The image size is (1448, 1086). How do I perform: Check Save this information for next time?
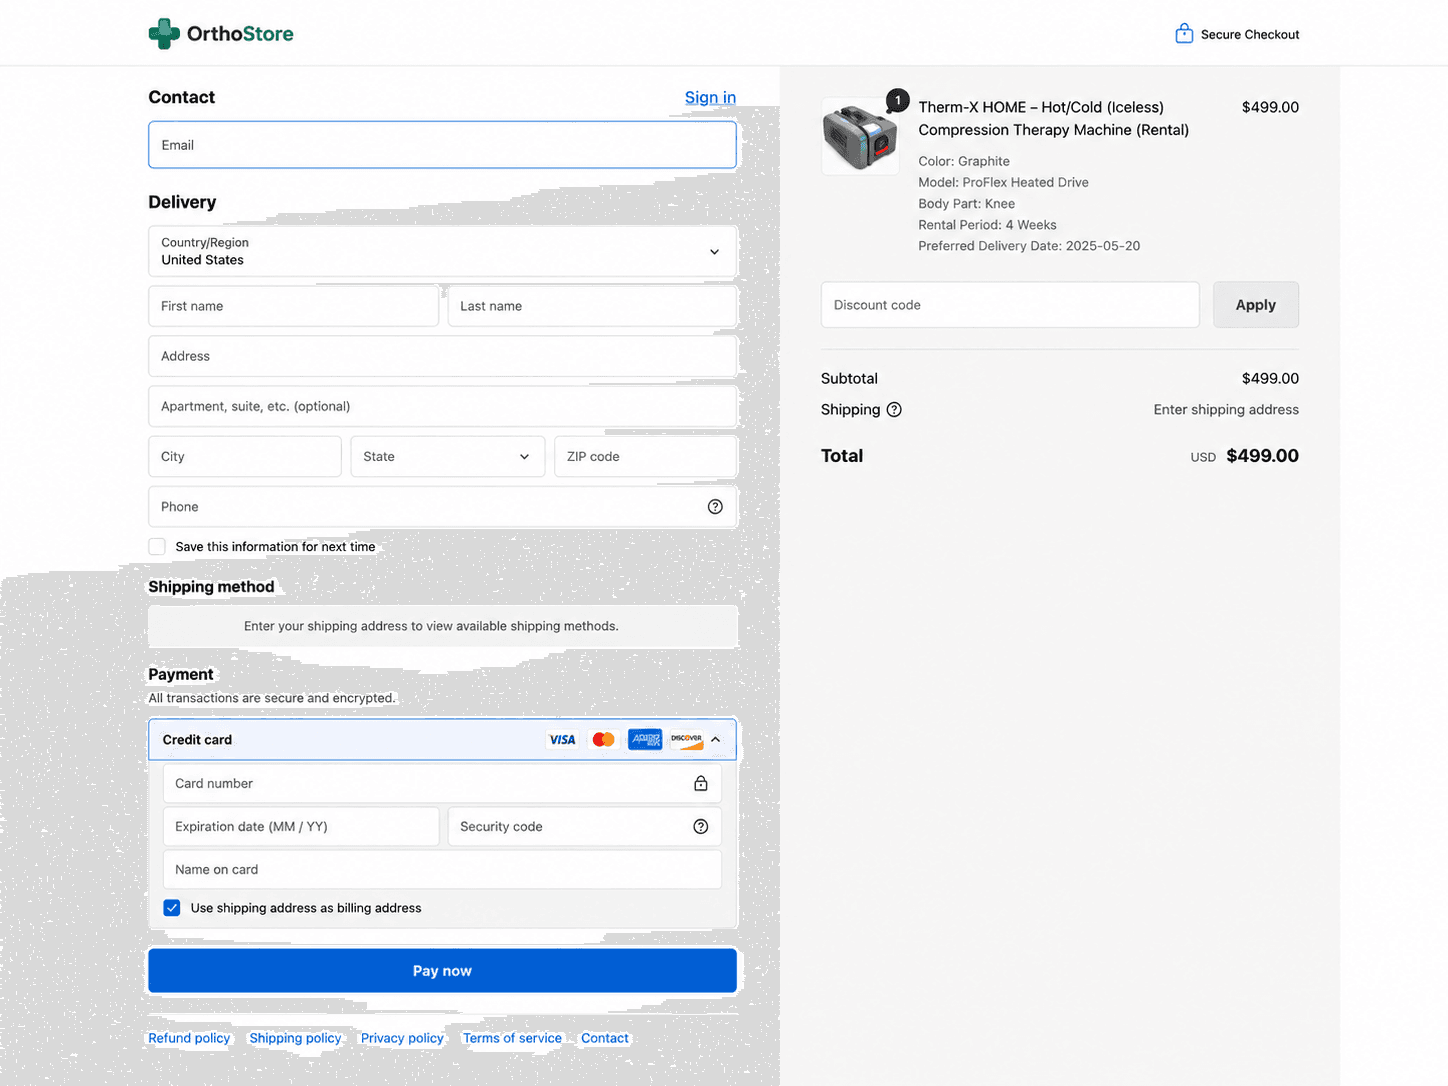click(x=157, y=547)
